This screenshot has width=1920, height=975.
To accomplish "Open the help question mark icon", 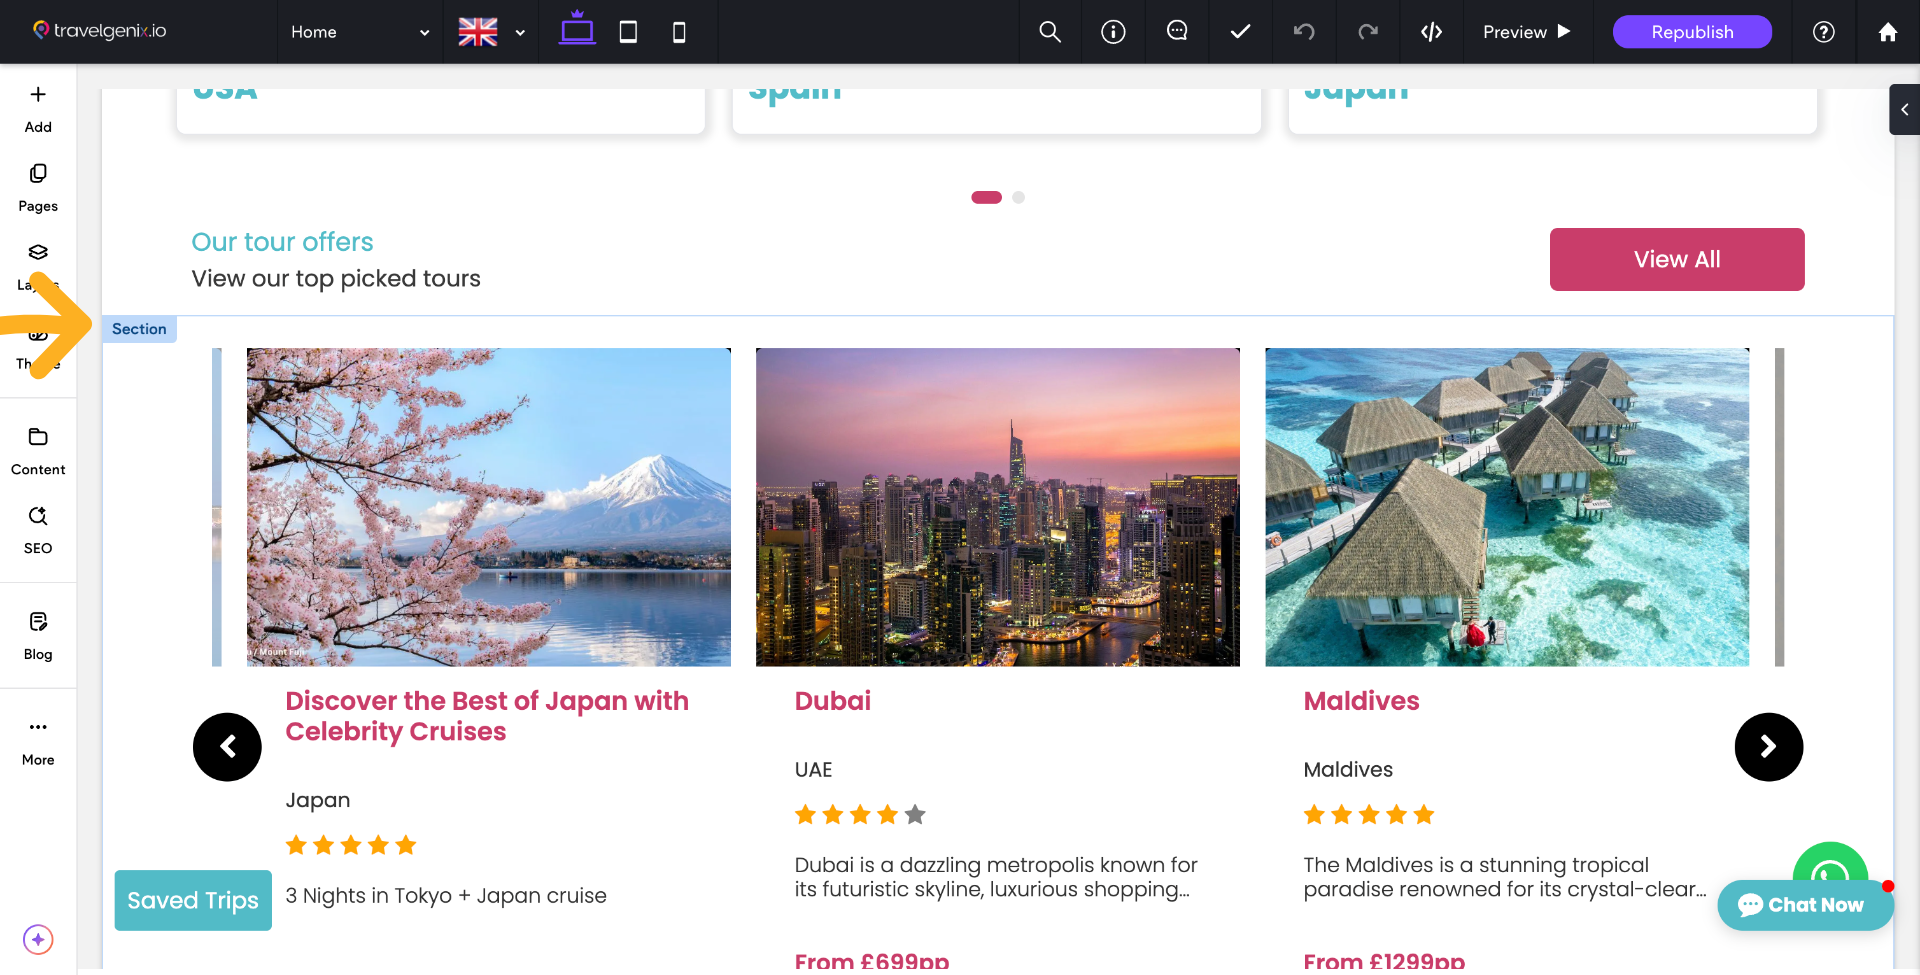I will tap(1823, 32).
